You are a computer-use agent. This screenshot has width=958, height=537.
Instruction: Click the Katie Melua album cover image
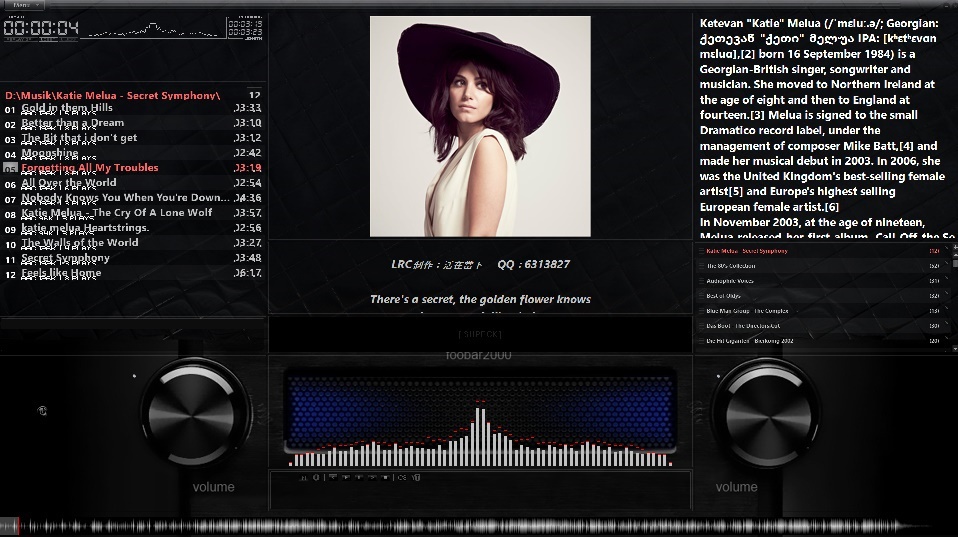tap(480, 126)
